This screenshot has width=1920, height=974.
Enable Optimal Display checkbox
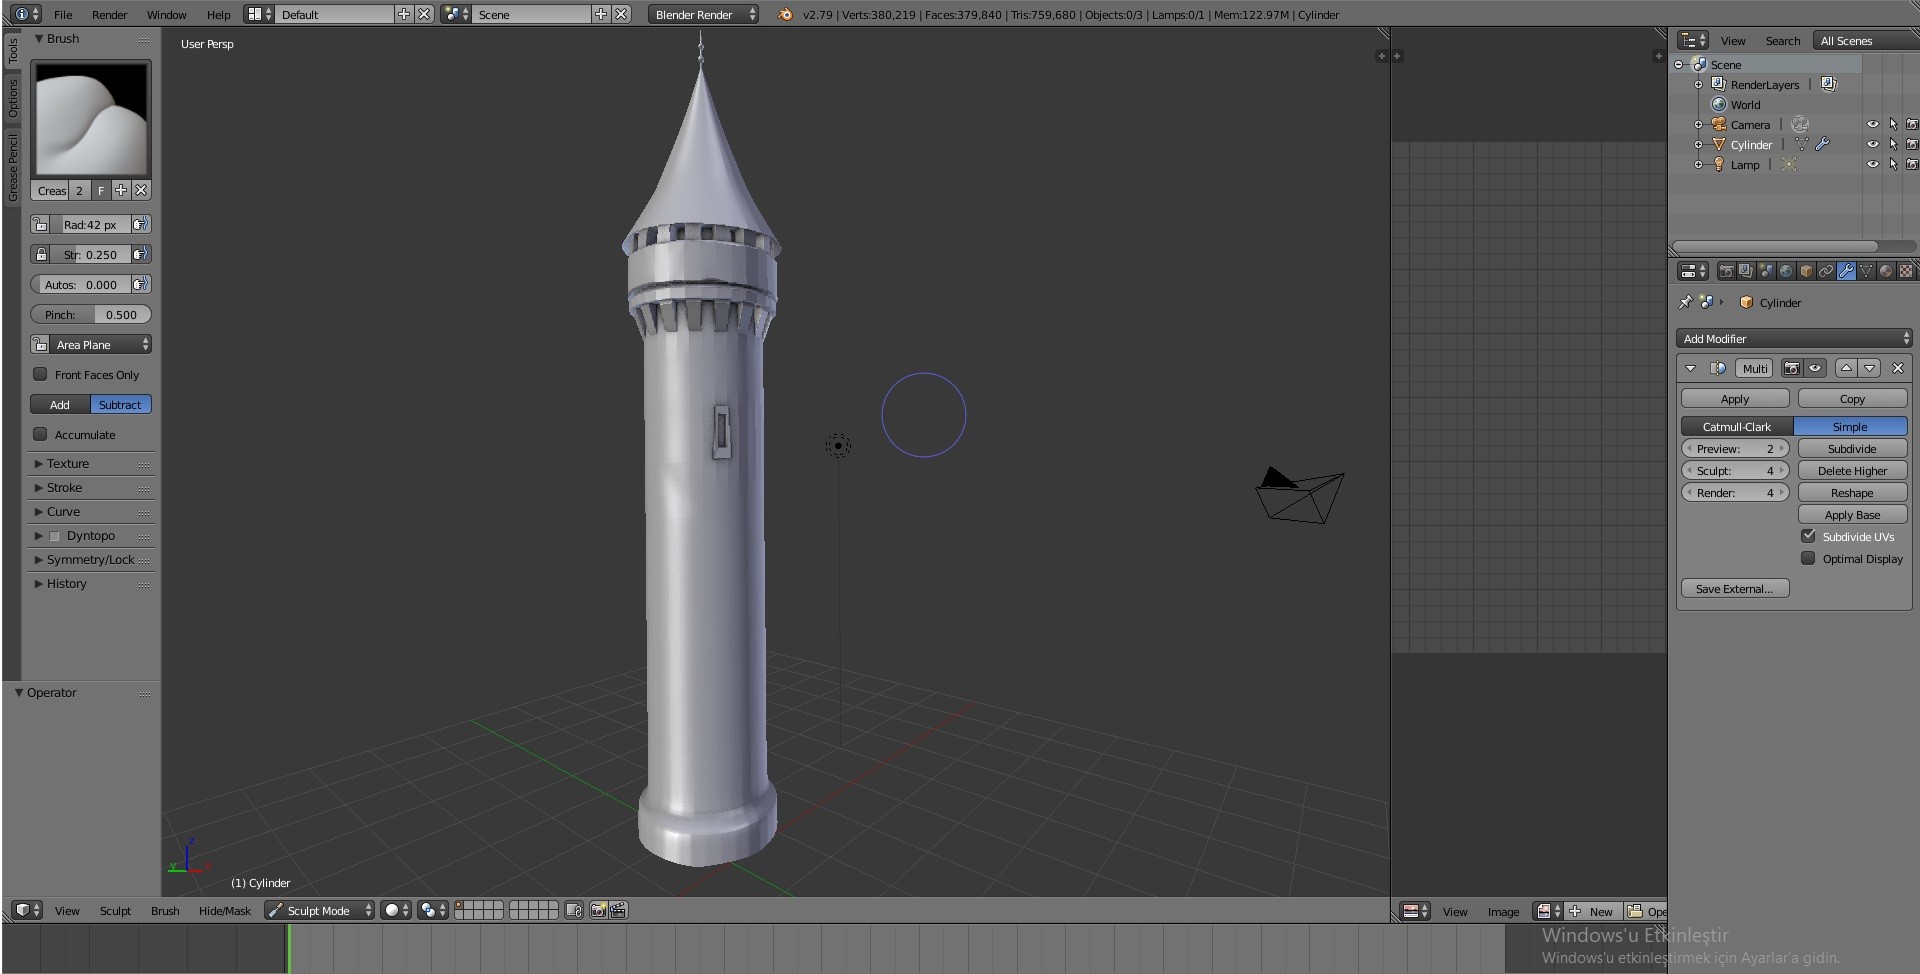coord(1808,558)
